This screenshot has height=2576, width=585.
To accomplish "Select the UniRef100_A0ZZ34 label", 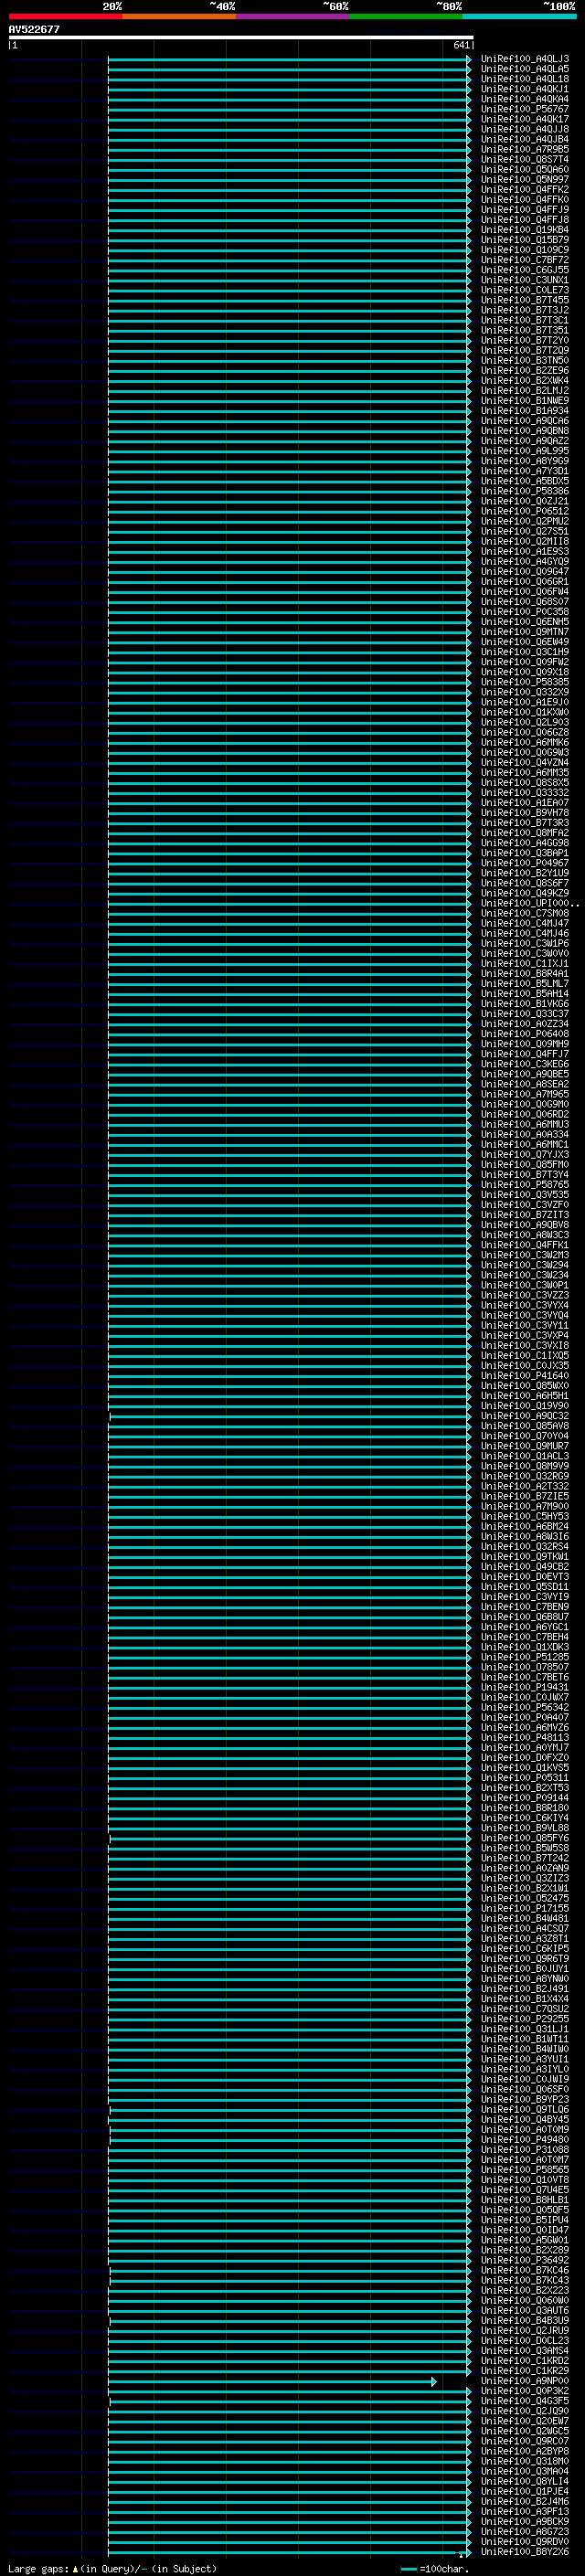I will (525, 1024).
